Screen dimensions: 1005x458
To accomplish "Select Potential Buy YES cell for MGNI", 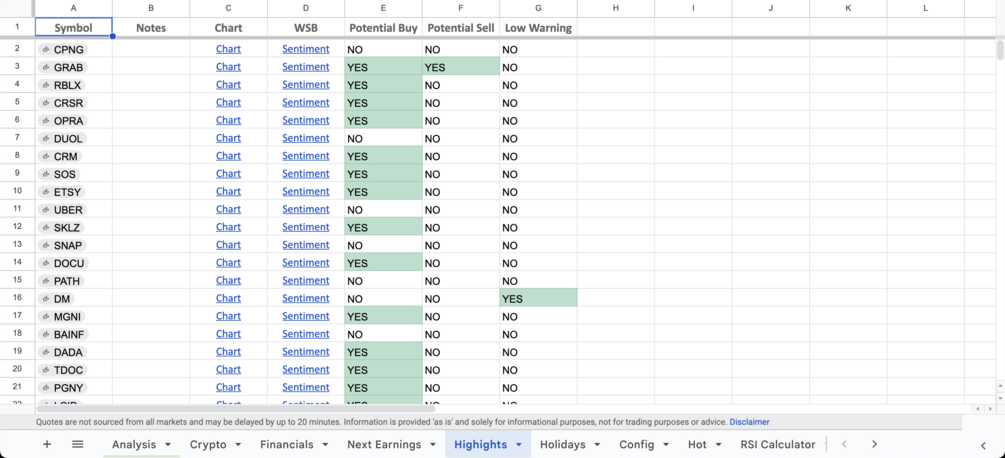I will click(383, 316).
